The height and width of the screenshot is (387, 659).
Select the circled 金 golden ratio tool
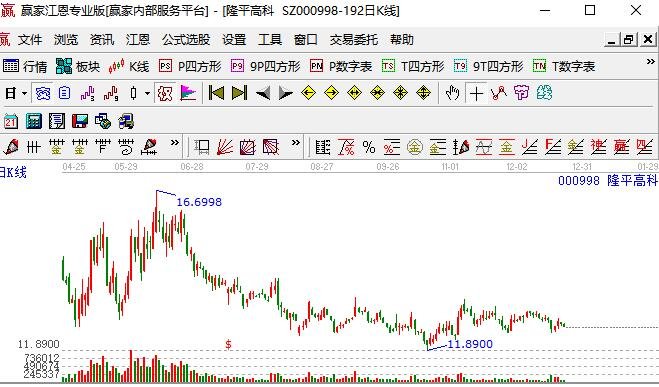pyautogui.click(x=414, y=147)
